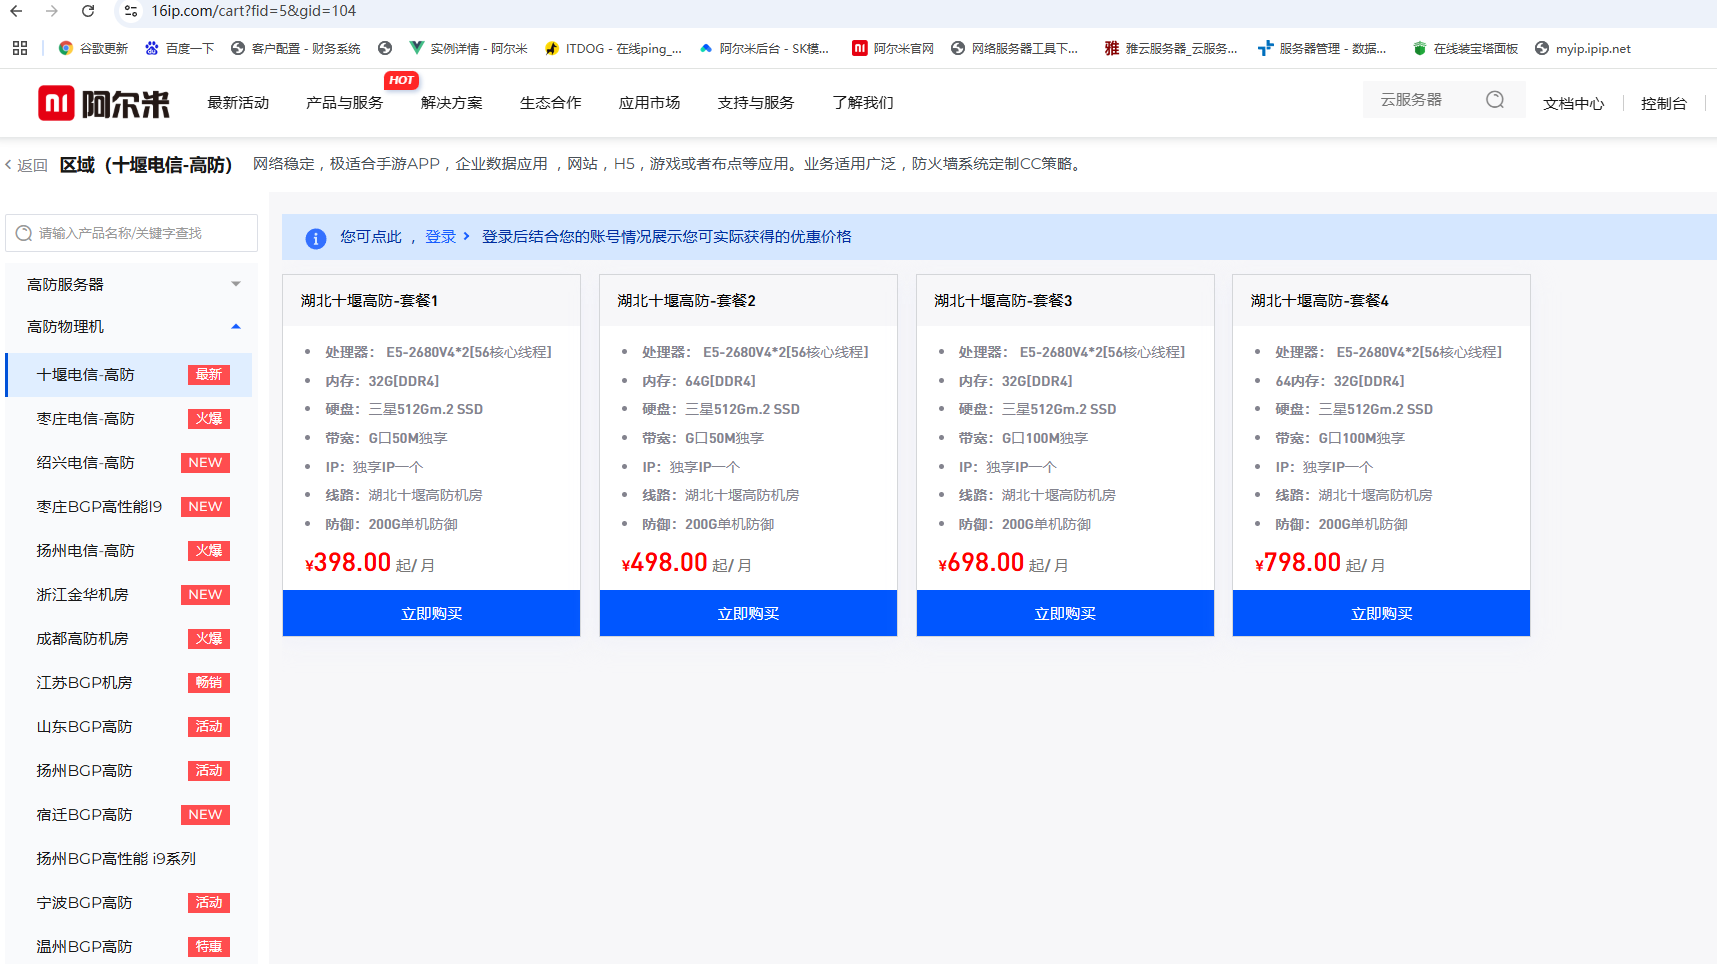This screenshot has width=1717, height=964.
Task: Open the 网络服务器工具下 bookmark
Action: coord(1014,48)
